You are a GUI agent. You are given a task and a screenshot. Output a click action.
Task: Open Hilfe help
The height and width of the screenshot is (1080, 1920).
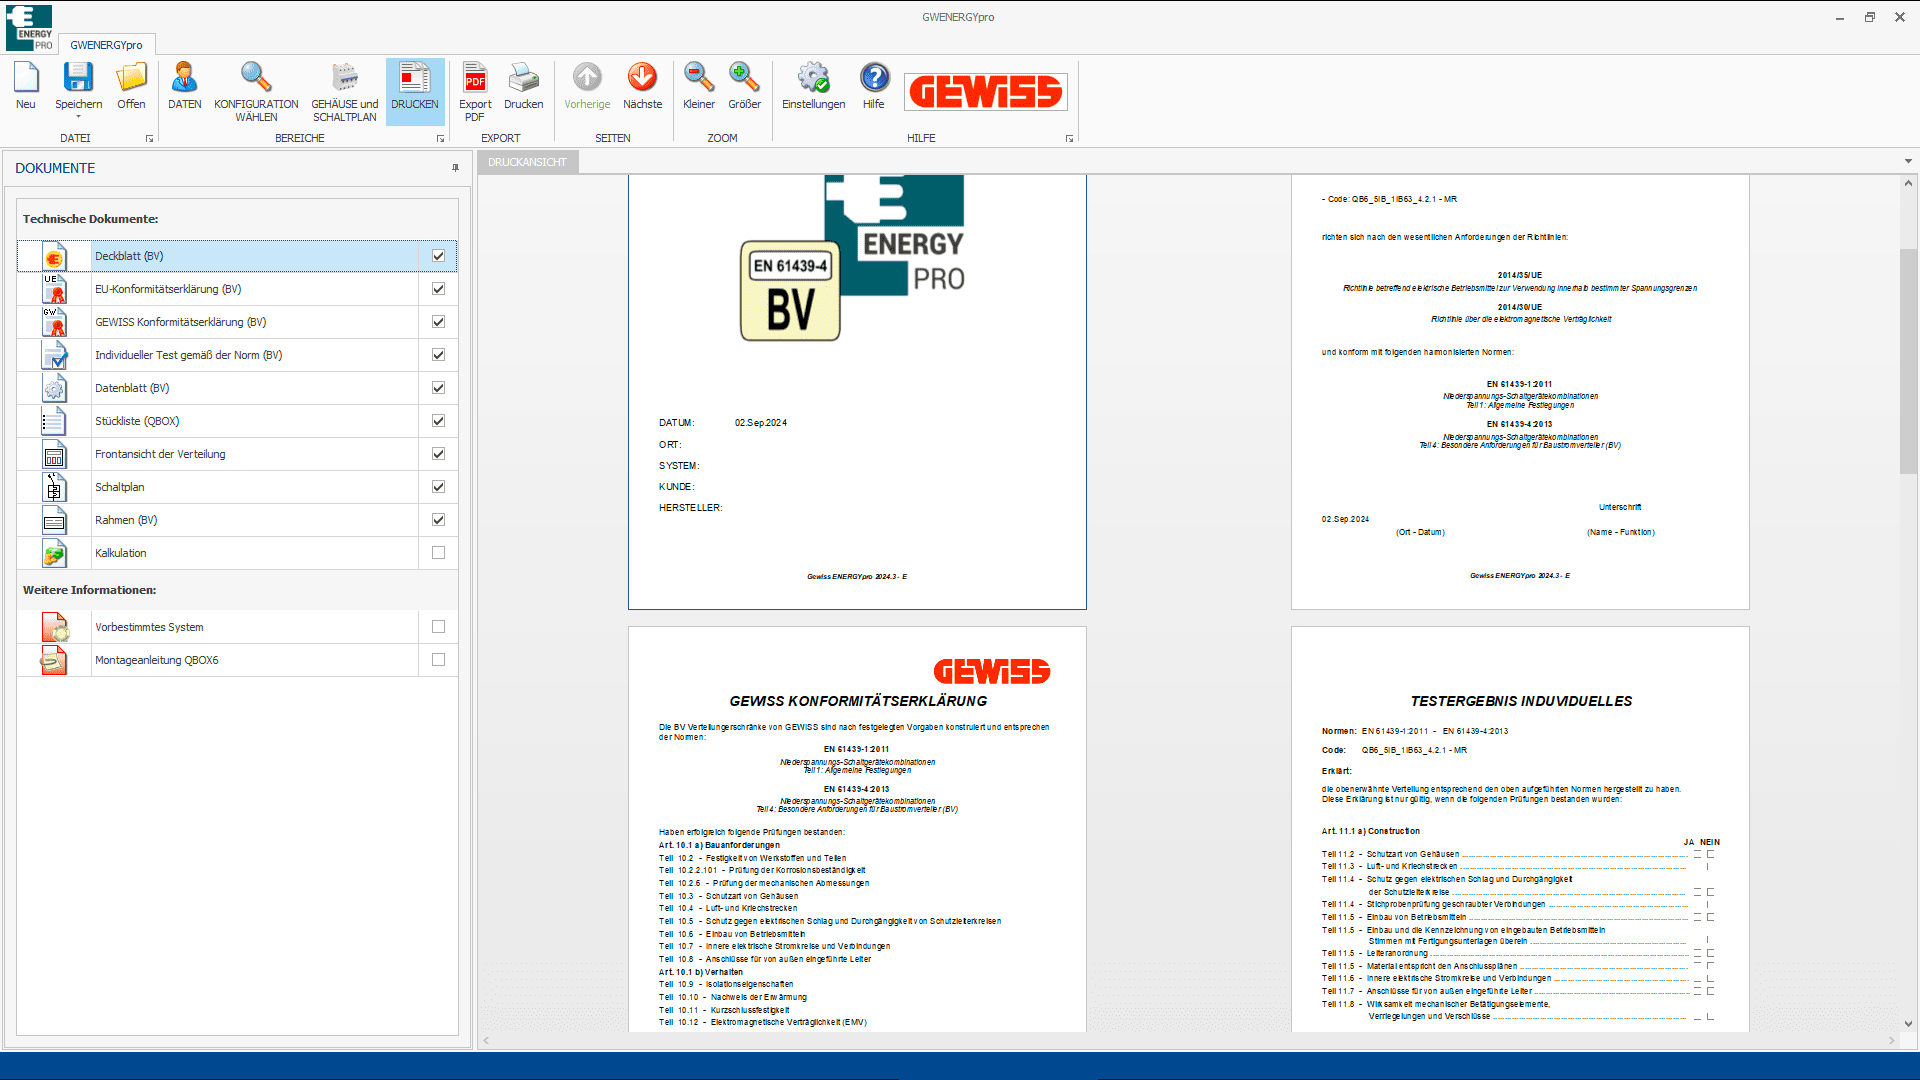pos(874,87)
